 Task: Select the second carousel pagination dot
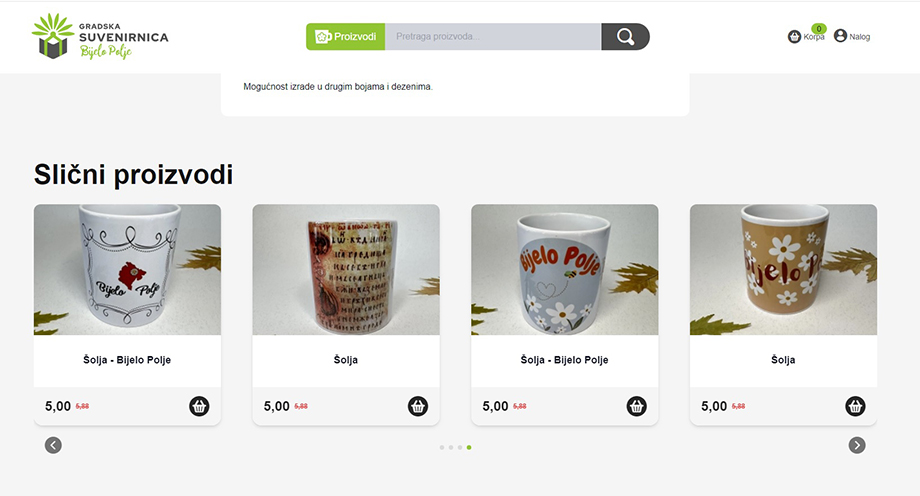point(451,447)
